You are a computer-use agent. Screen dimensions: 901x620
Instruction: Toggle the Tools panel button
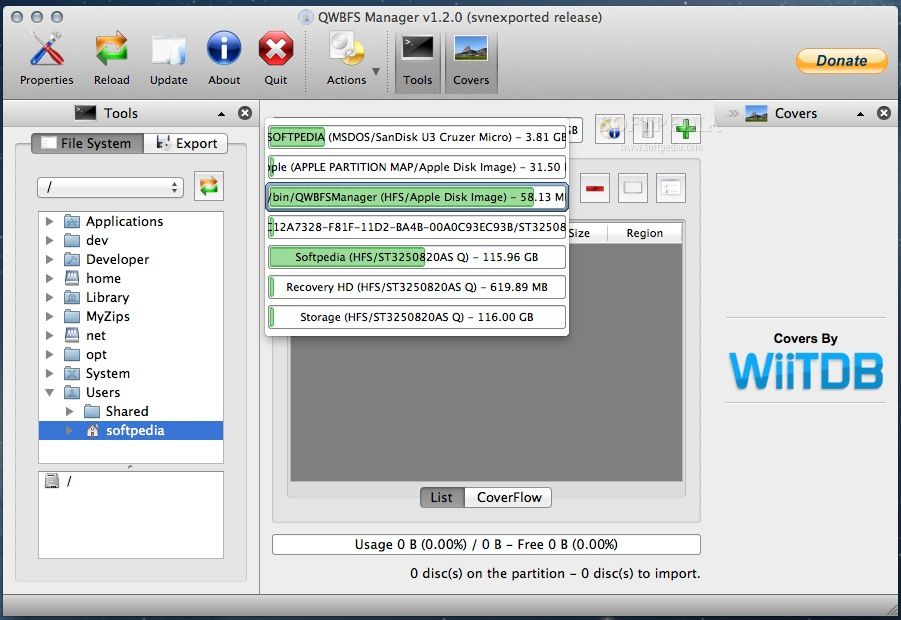[418, 61]
